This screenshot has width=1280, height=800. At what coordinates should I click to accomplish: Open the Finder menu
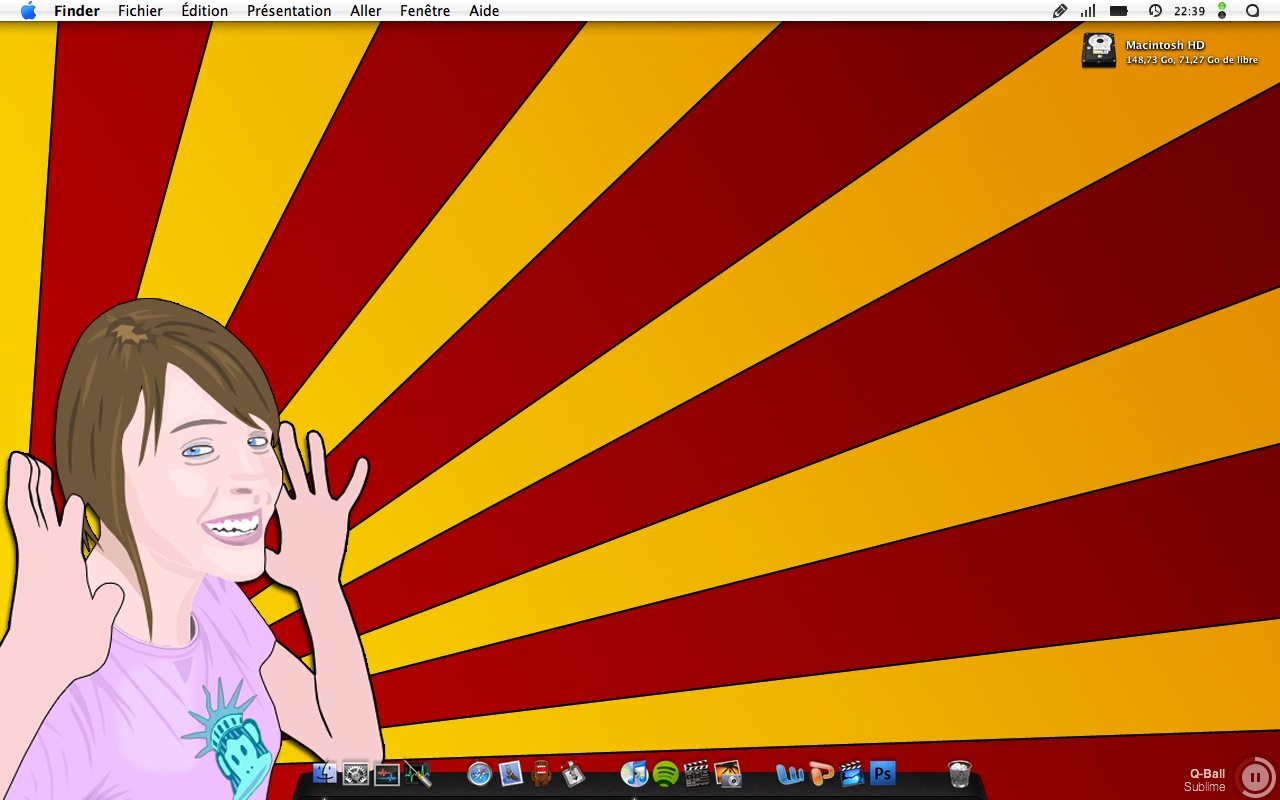tap(77, 11)
